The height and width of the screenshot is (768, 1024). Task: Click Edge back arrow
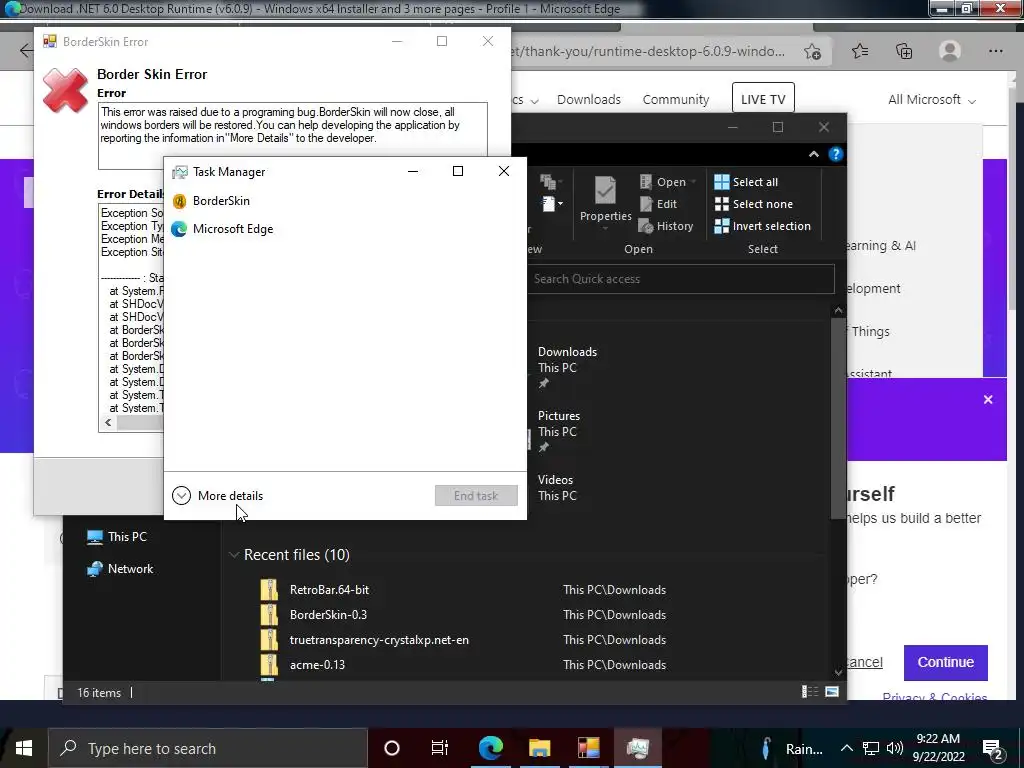(25, 51)
